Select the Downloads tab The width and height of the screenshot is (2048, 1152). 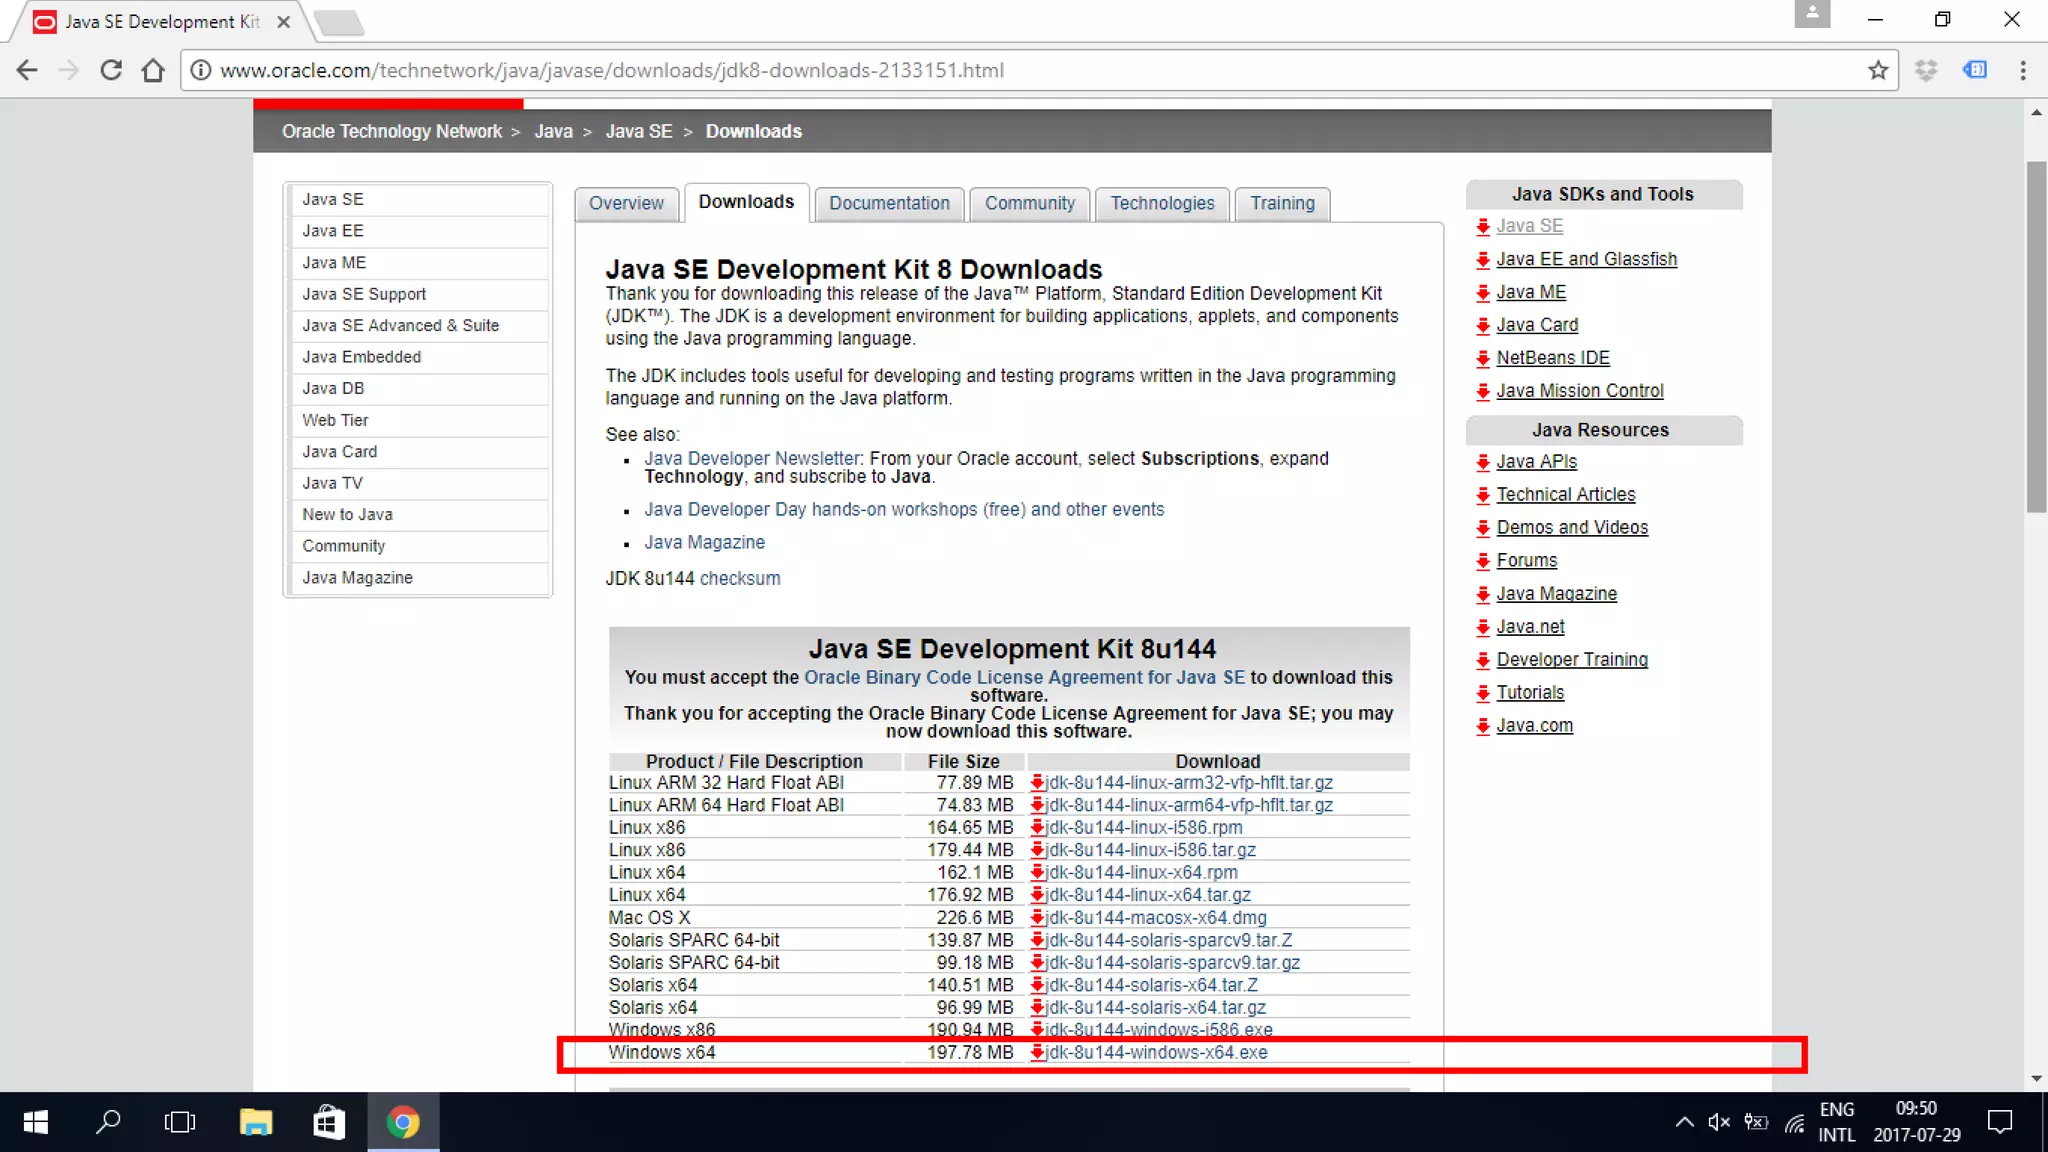point(746,202)
